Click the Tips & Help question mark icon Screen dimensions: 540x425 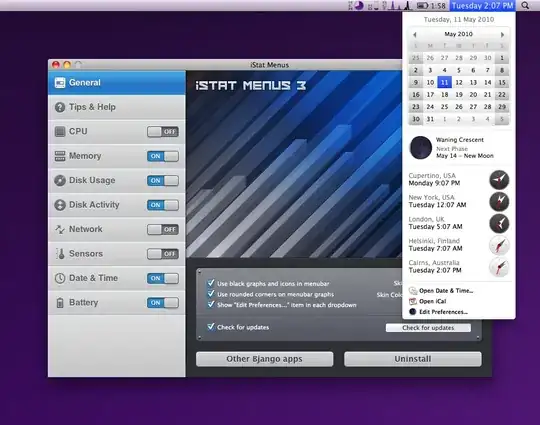pos(60,107)
